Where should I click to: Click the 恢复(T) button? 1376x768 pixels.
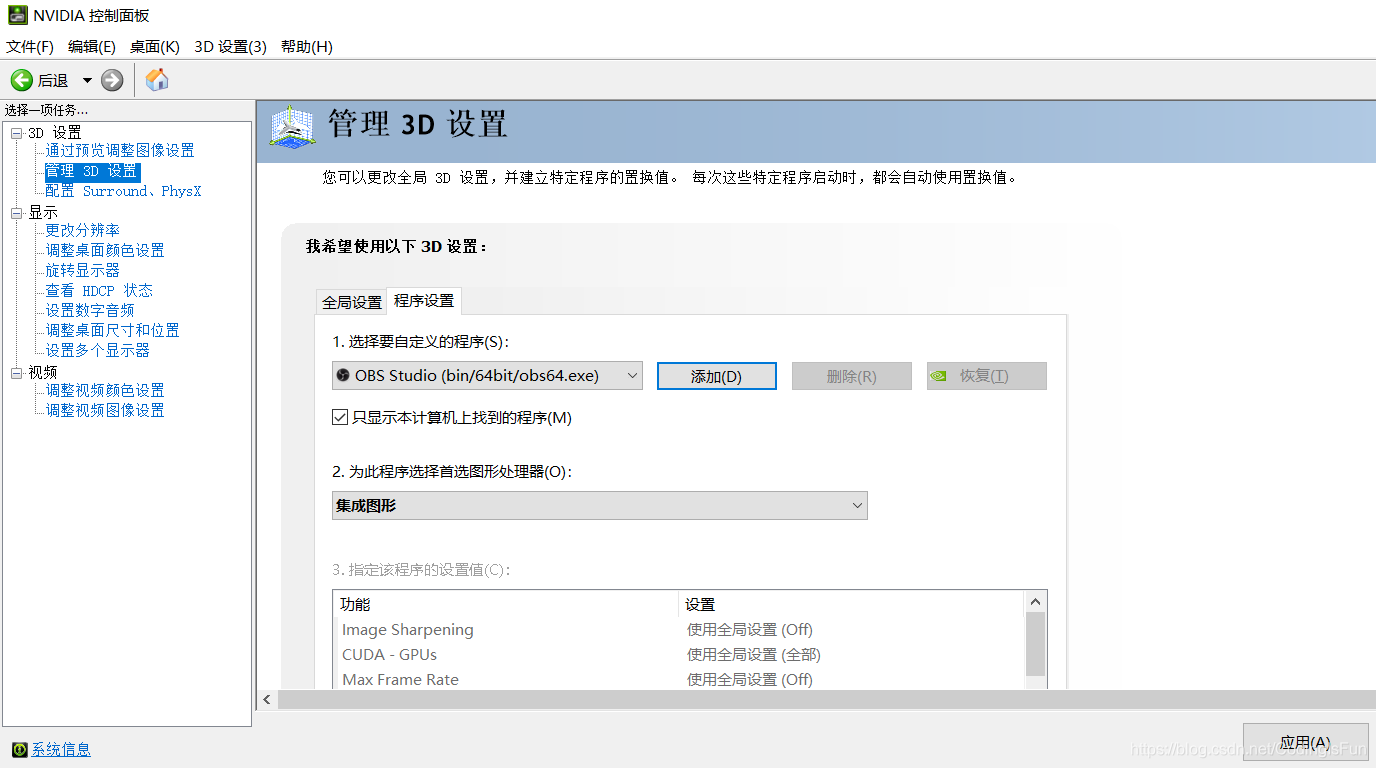987,376
